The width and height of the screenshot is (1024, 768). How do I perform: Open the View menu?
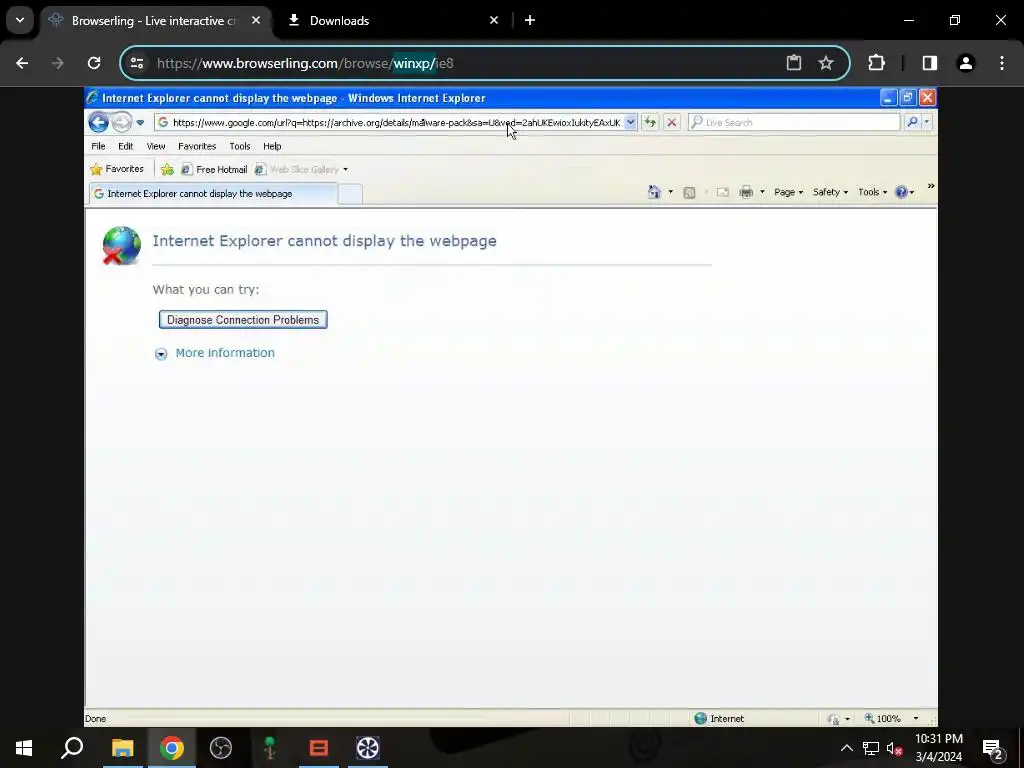[155, 146]
